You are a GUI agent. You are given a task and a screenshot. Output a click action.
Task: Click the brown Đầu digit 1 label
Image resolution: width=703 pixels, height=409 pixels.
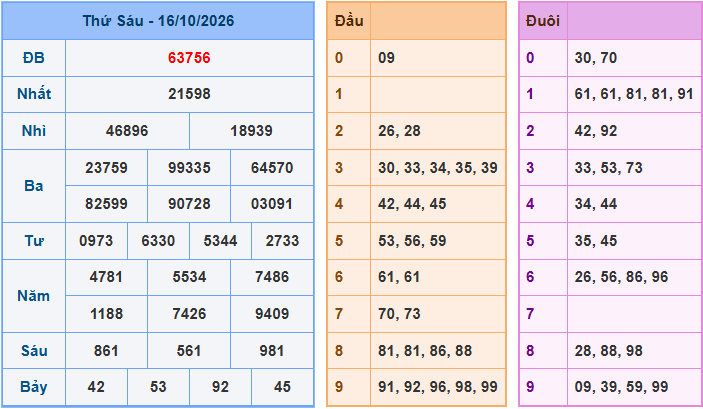pyautogui.click(x=338, y=94)
